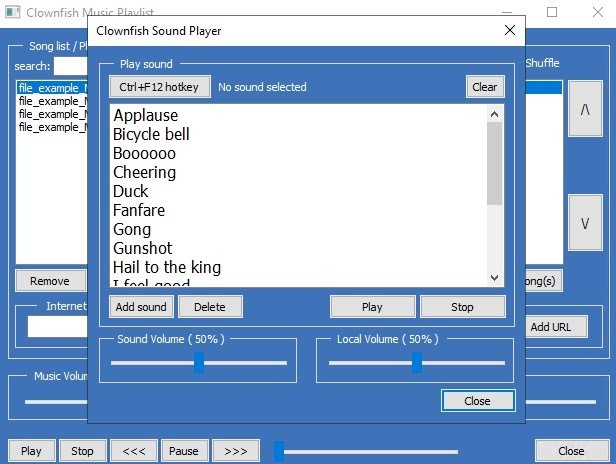Play music in Music Playlist window
Viewport: 616px width, 464px height.
pyautogui.click(x=33, y=451)
